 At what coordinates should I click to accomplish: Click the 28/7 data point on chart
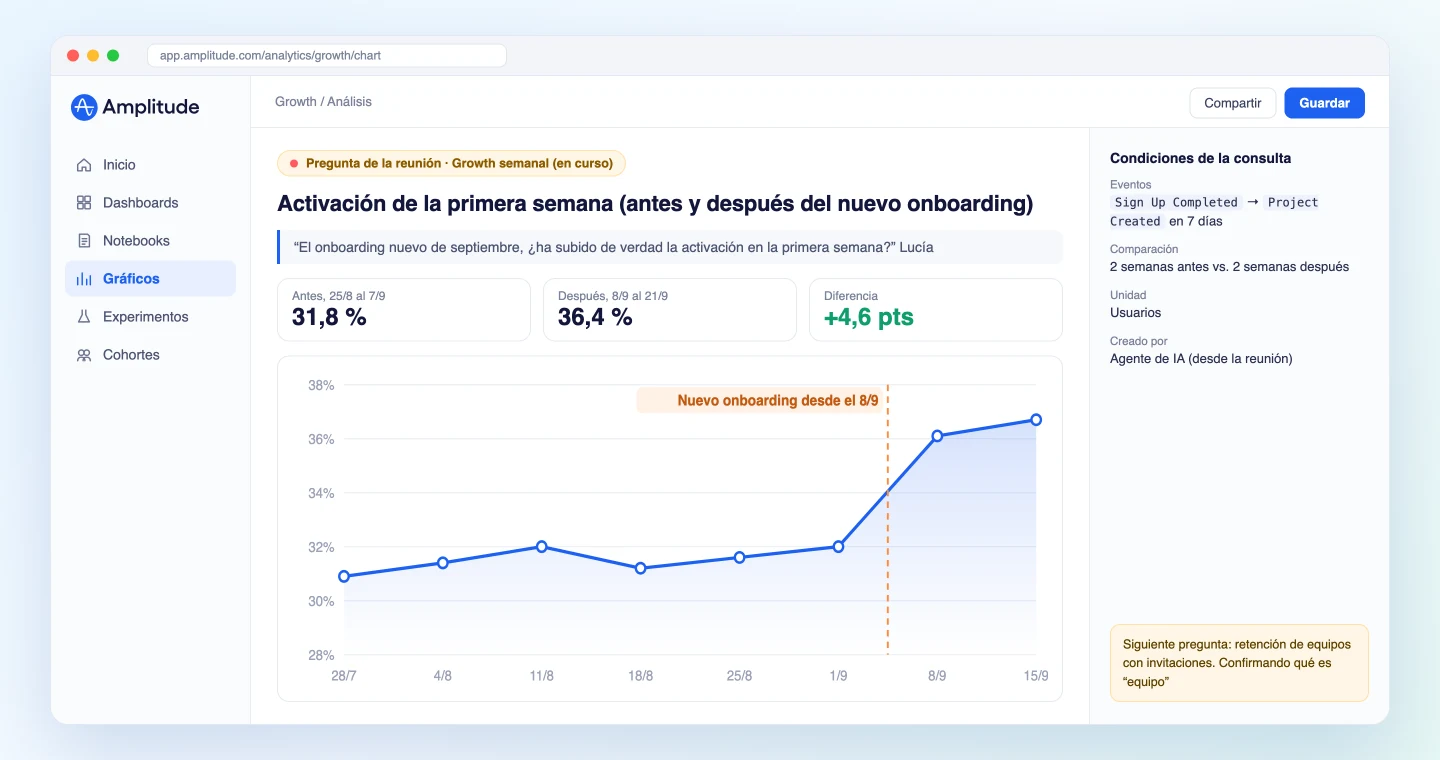[x=344, y=576]
